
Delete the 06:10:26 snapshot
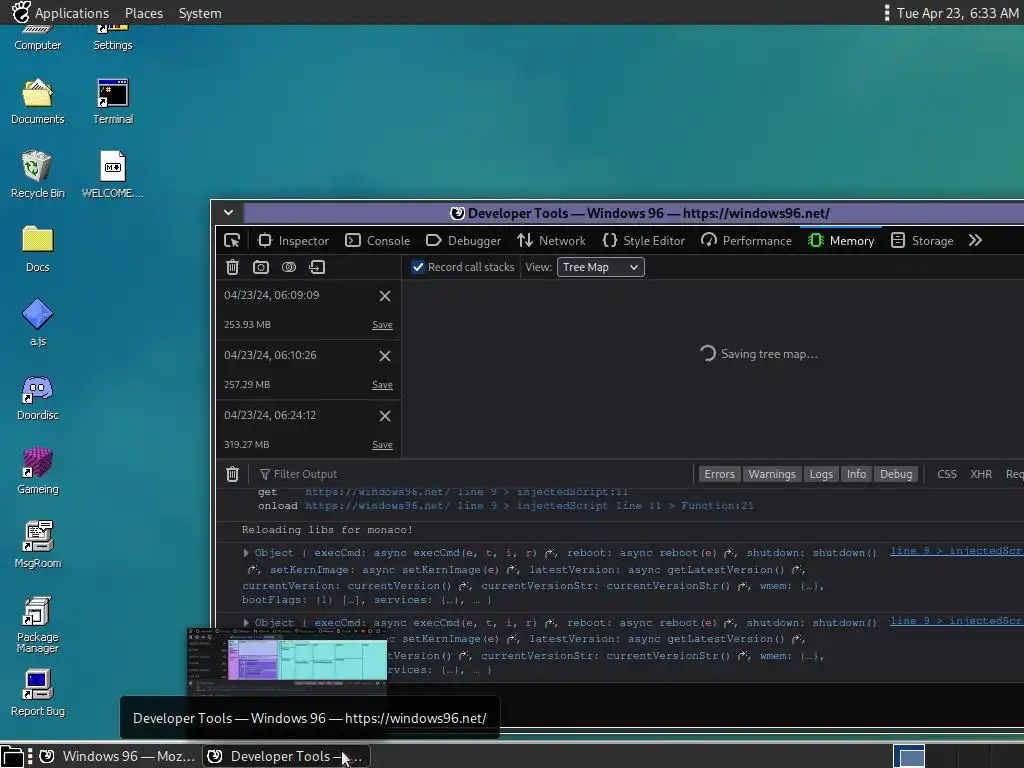pos(385,356)
